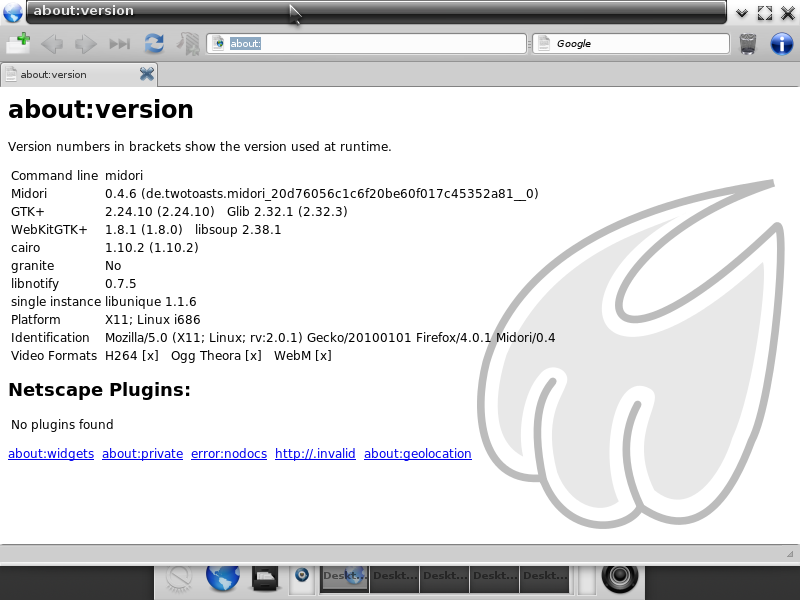
Task: Switch to the fourth Desktop in pager
Action: [x=494, y=579]
